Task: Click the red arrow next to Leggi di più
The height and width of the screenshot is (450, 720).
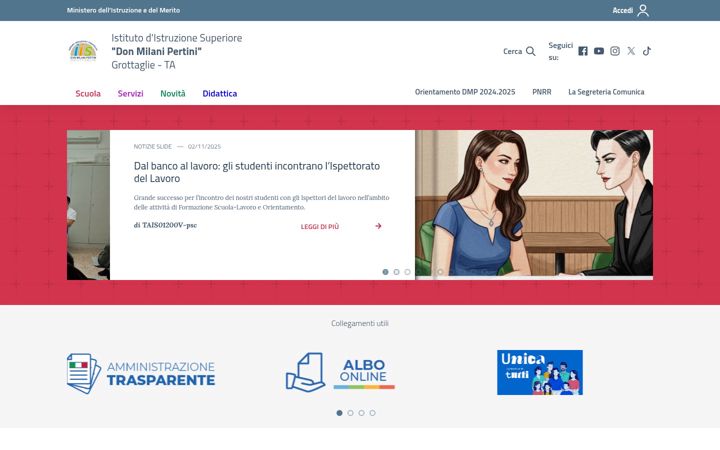Action: (378, 226)
